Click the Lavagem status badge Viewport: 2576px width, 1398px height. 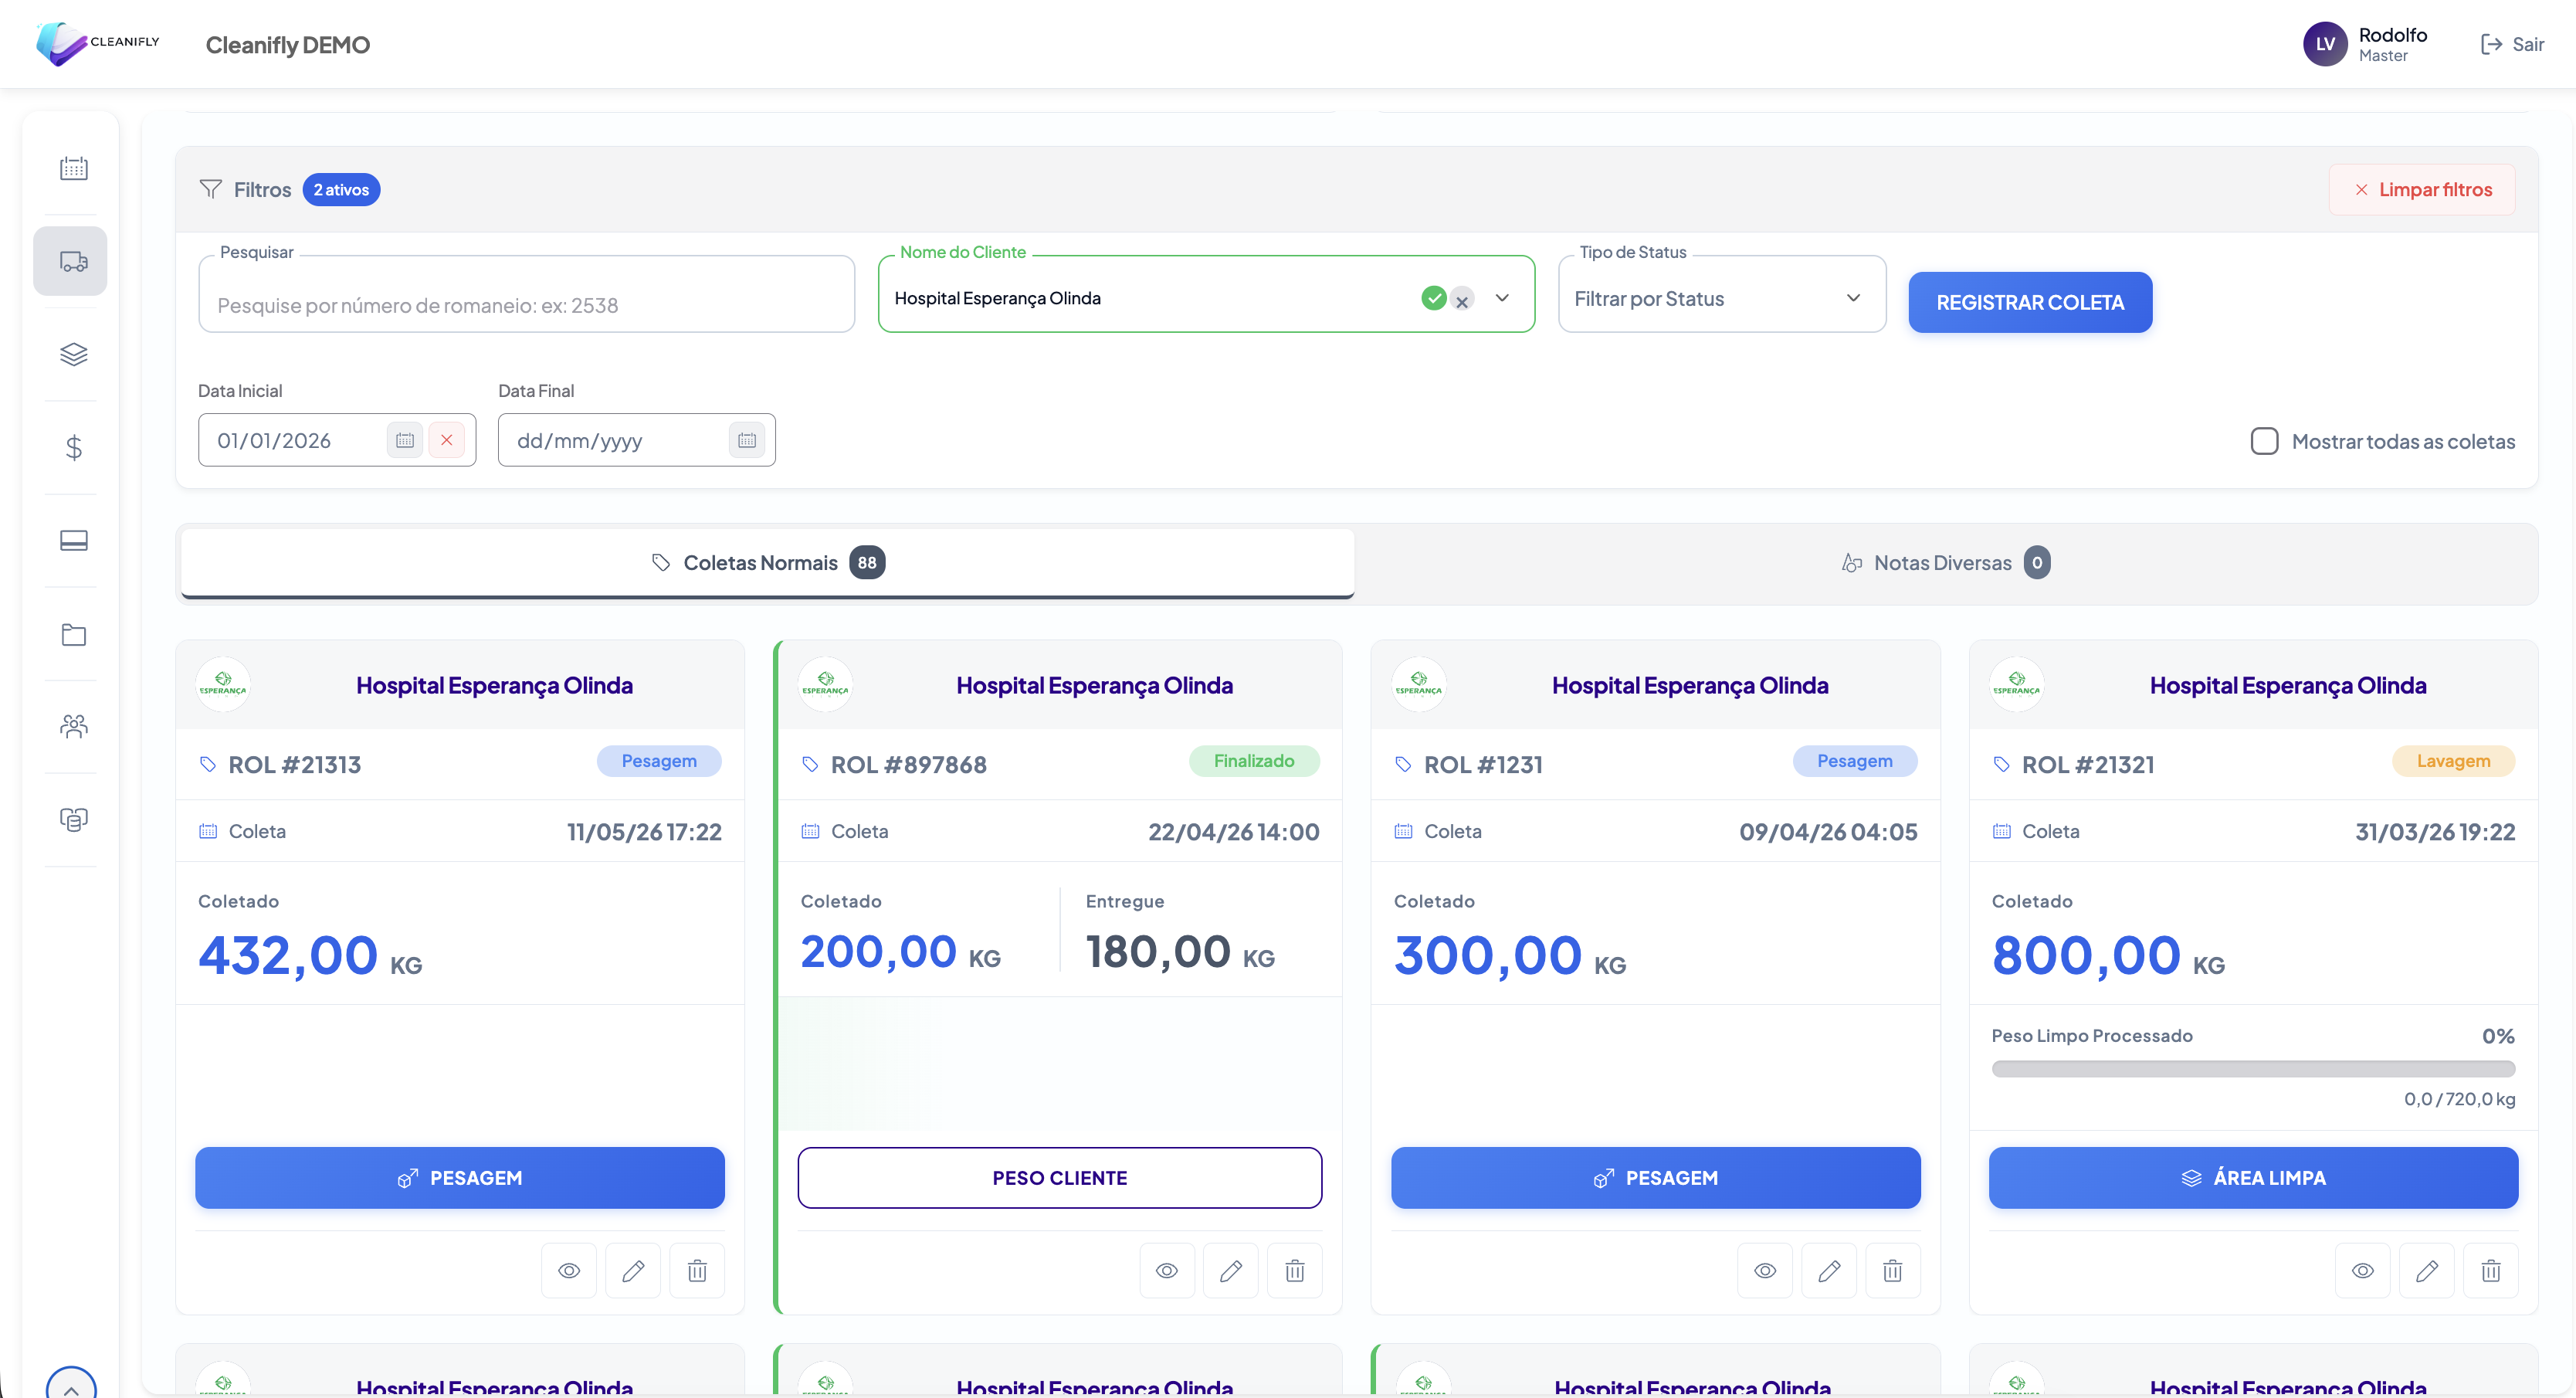coord(2453,760)
